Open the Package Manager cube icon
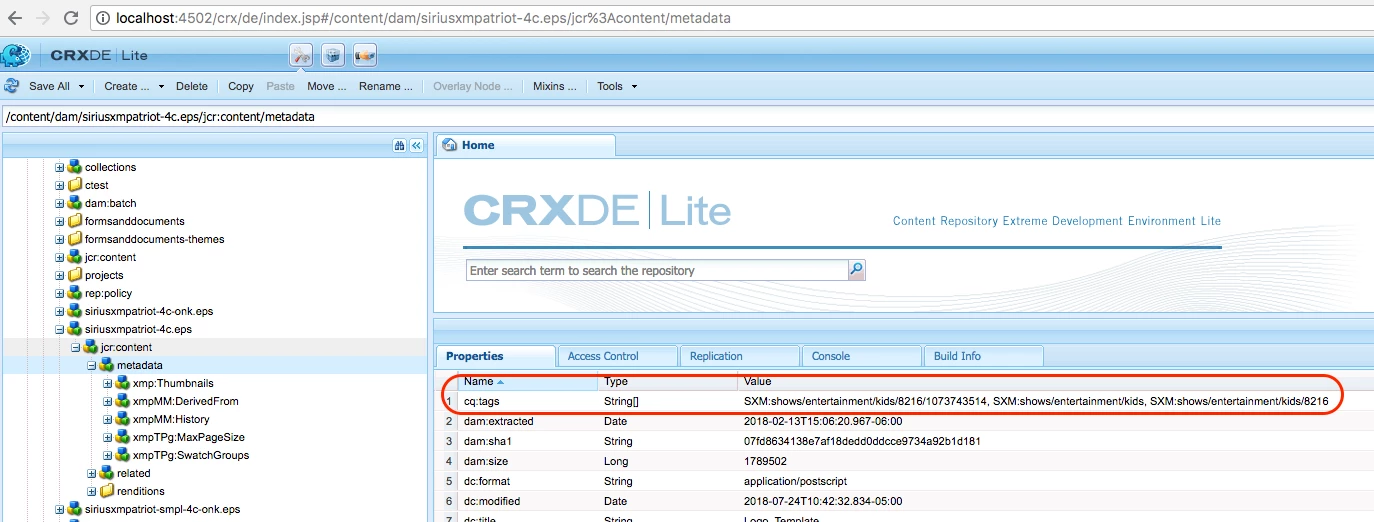 333,55
